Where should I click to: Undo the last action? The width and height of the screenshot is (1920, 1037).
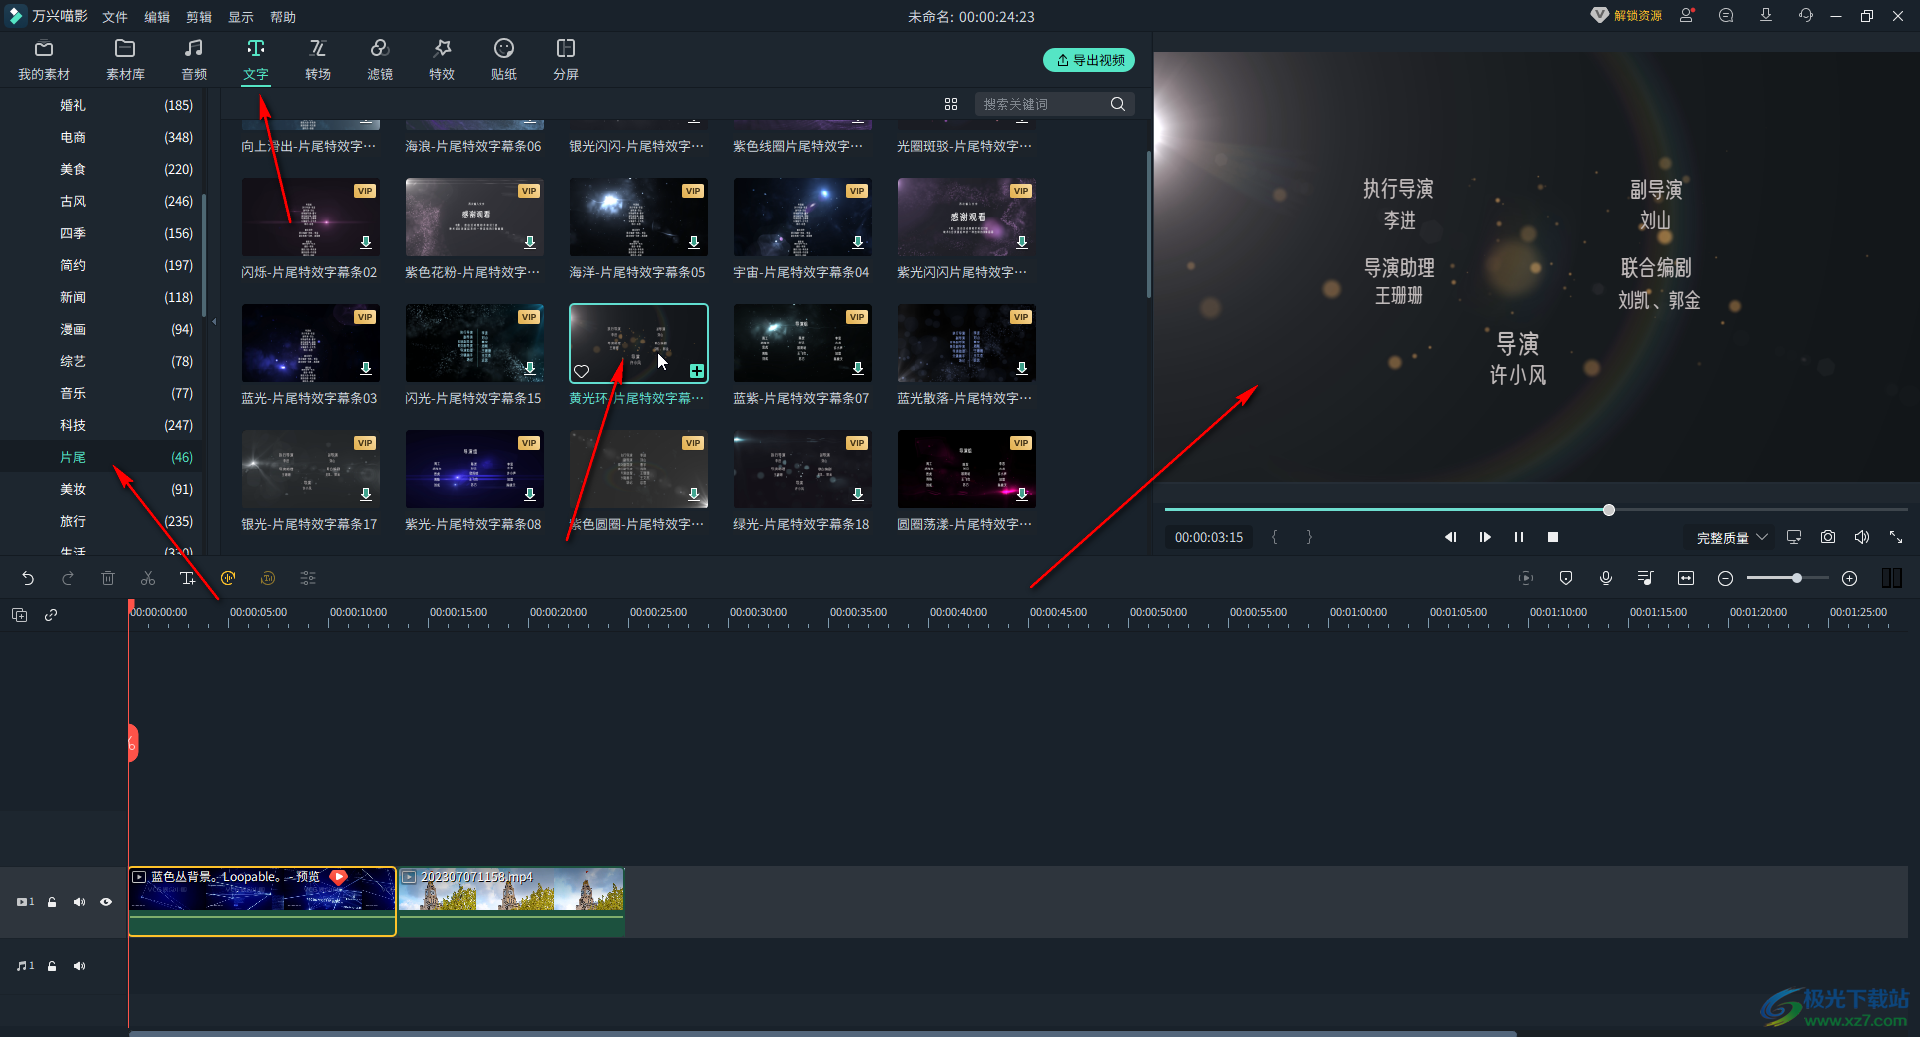click(x=28, y=578)
